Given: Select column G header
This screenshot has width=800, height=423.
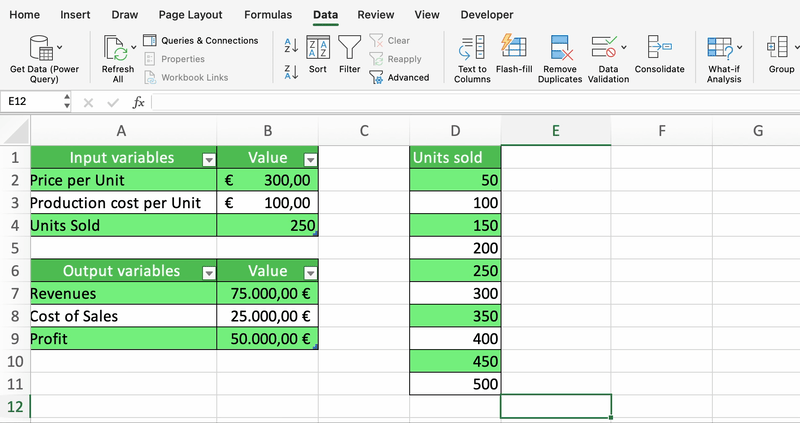Looking at the screenshot, I should point(756,131).
